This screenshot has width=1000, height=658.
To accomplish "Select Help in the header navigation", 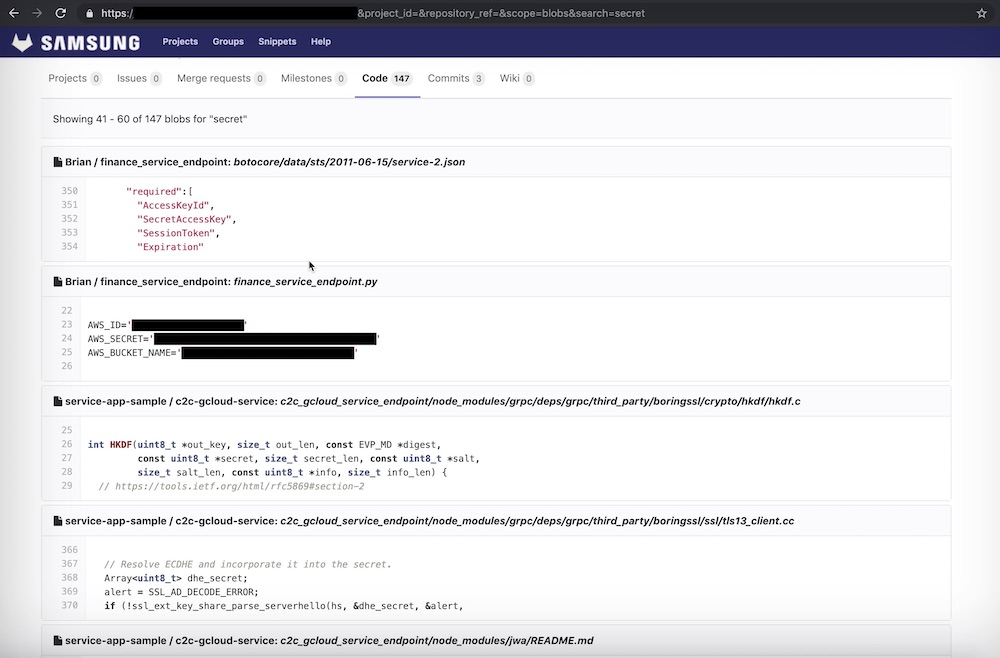I will [x=320, y=42].
